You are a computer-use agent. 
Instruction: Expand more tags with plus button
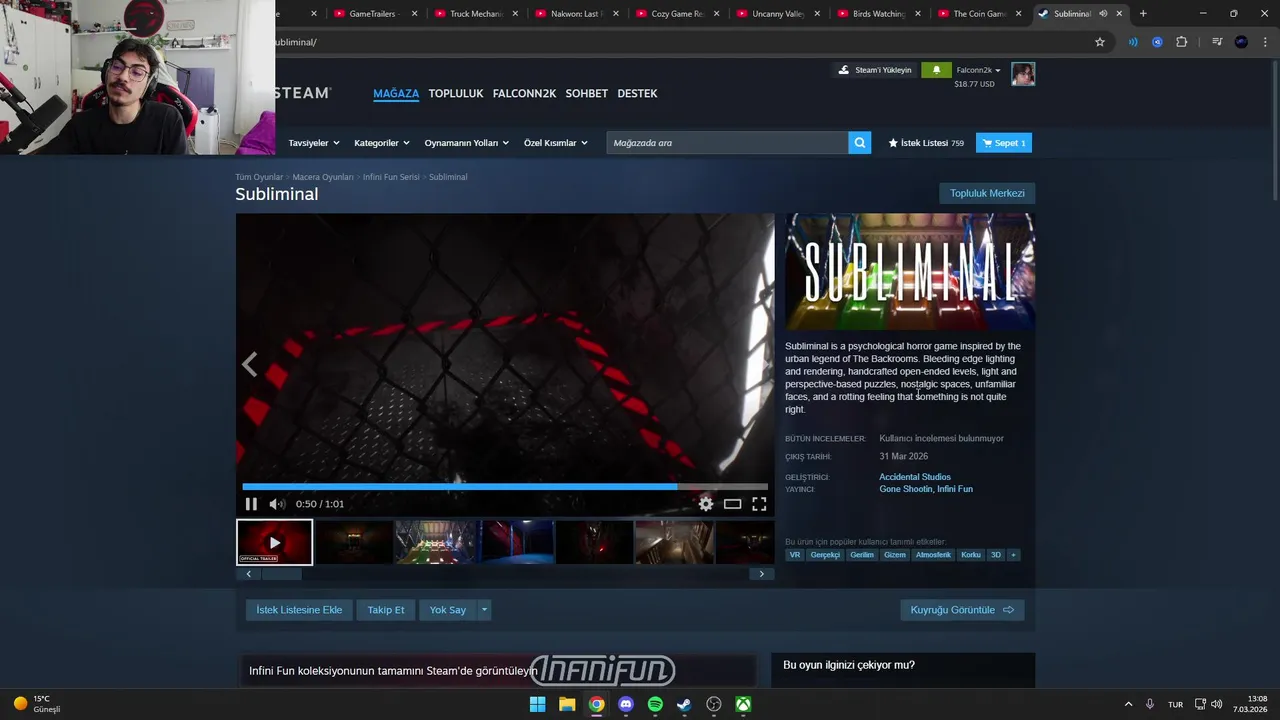[x=1013, y=555]
